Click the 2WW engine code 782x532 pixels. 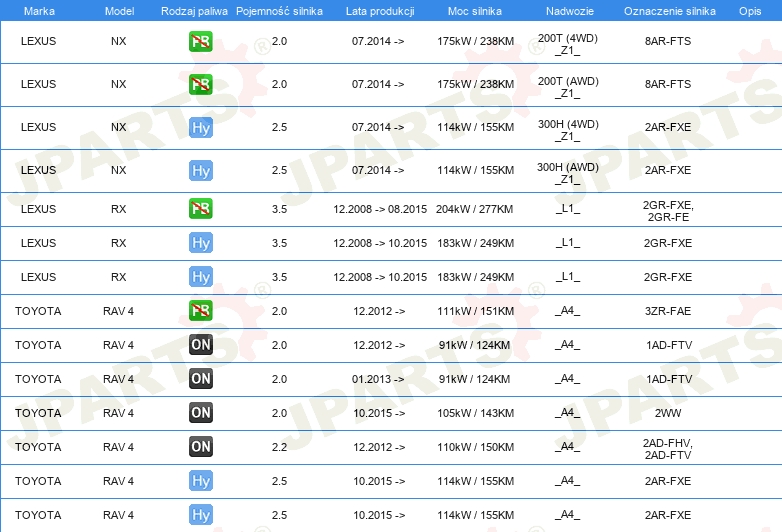point(668,413)
